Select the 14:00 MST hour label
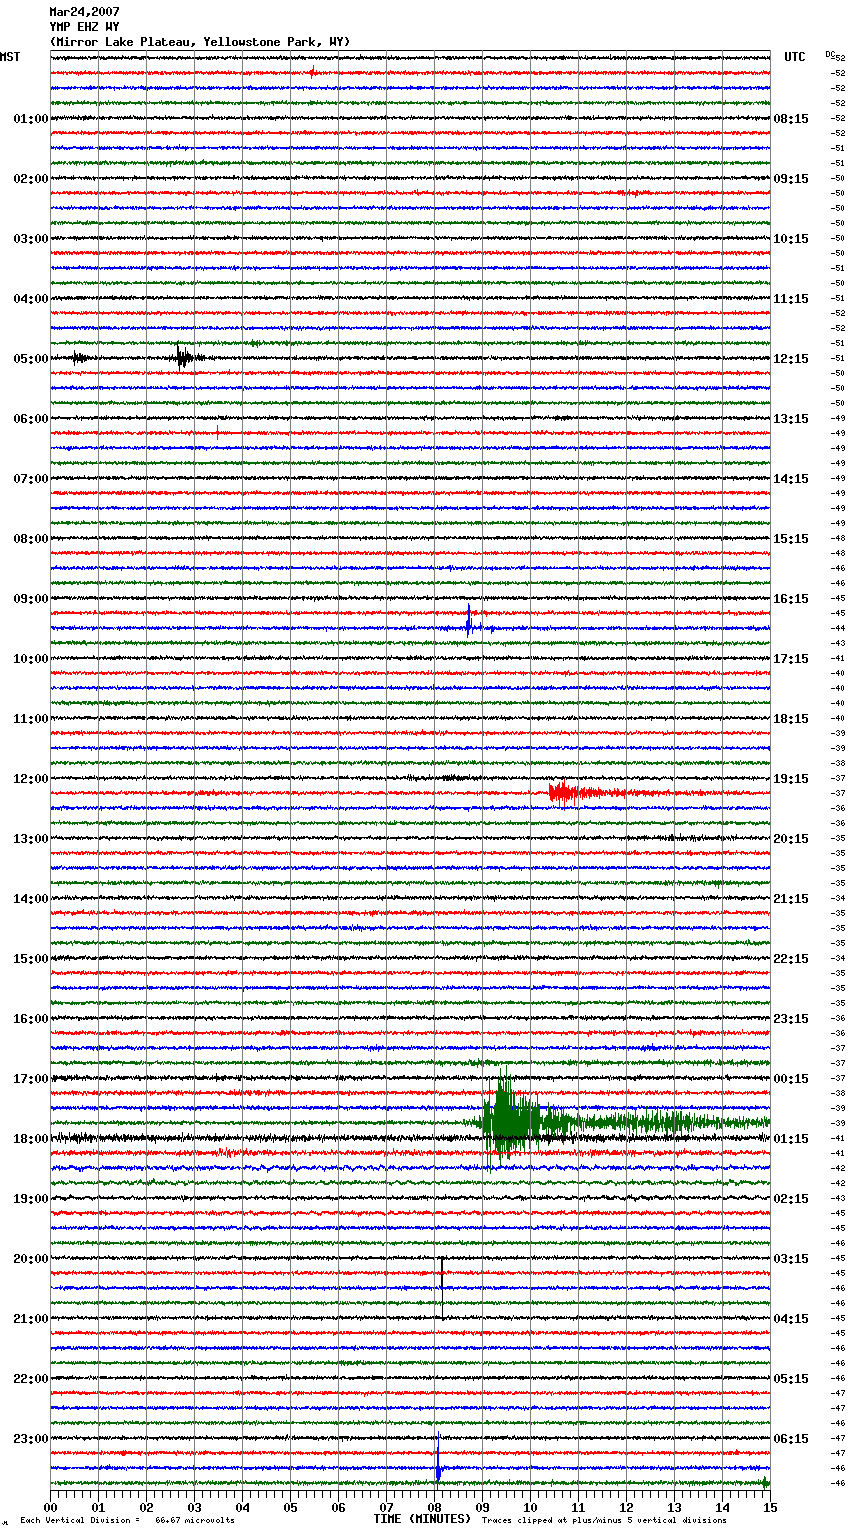The width and height of the screenshot is (850, 1534). click(31, 899)
